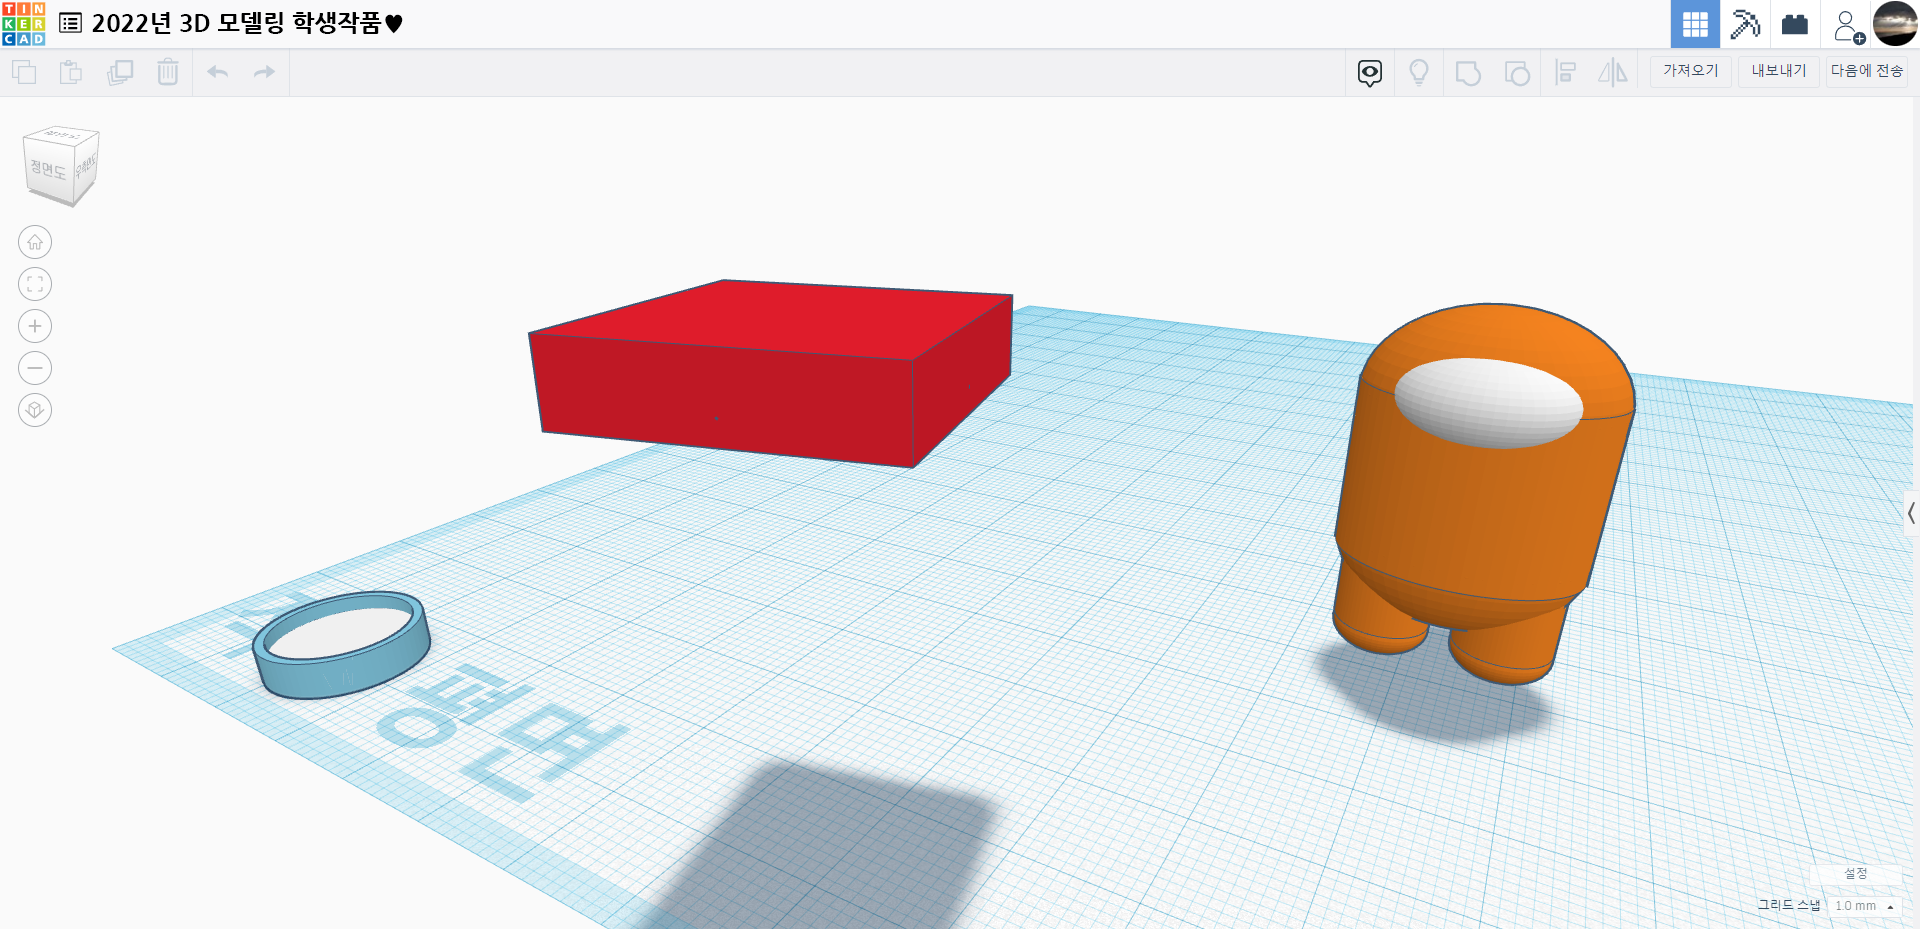Open the Bricks mode

coord(1795,24)
